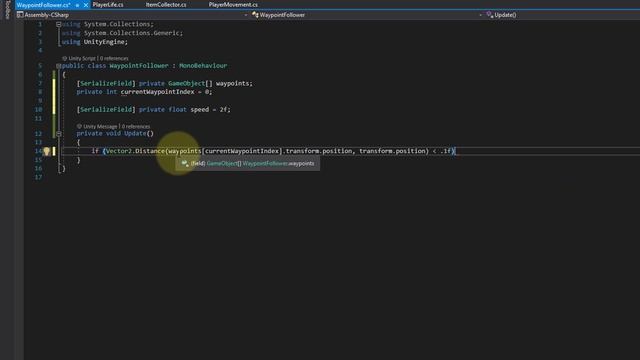The height and width of the screenshot is (360, 640).
Task: Click the WaypointFollower class icon in navigation bar
Action: point(255,15)
